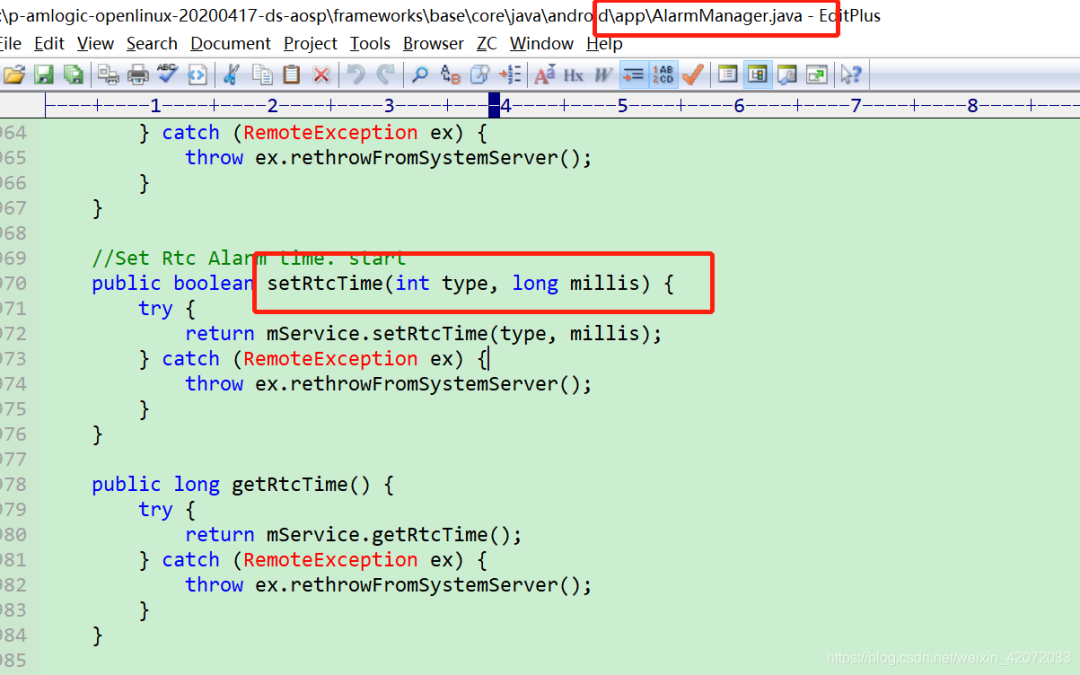Click 'return mService.getRtcTime();' line

pyautogui.click(x=353, y=534)
